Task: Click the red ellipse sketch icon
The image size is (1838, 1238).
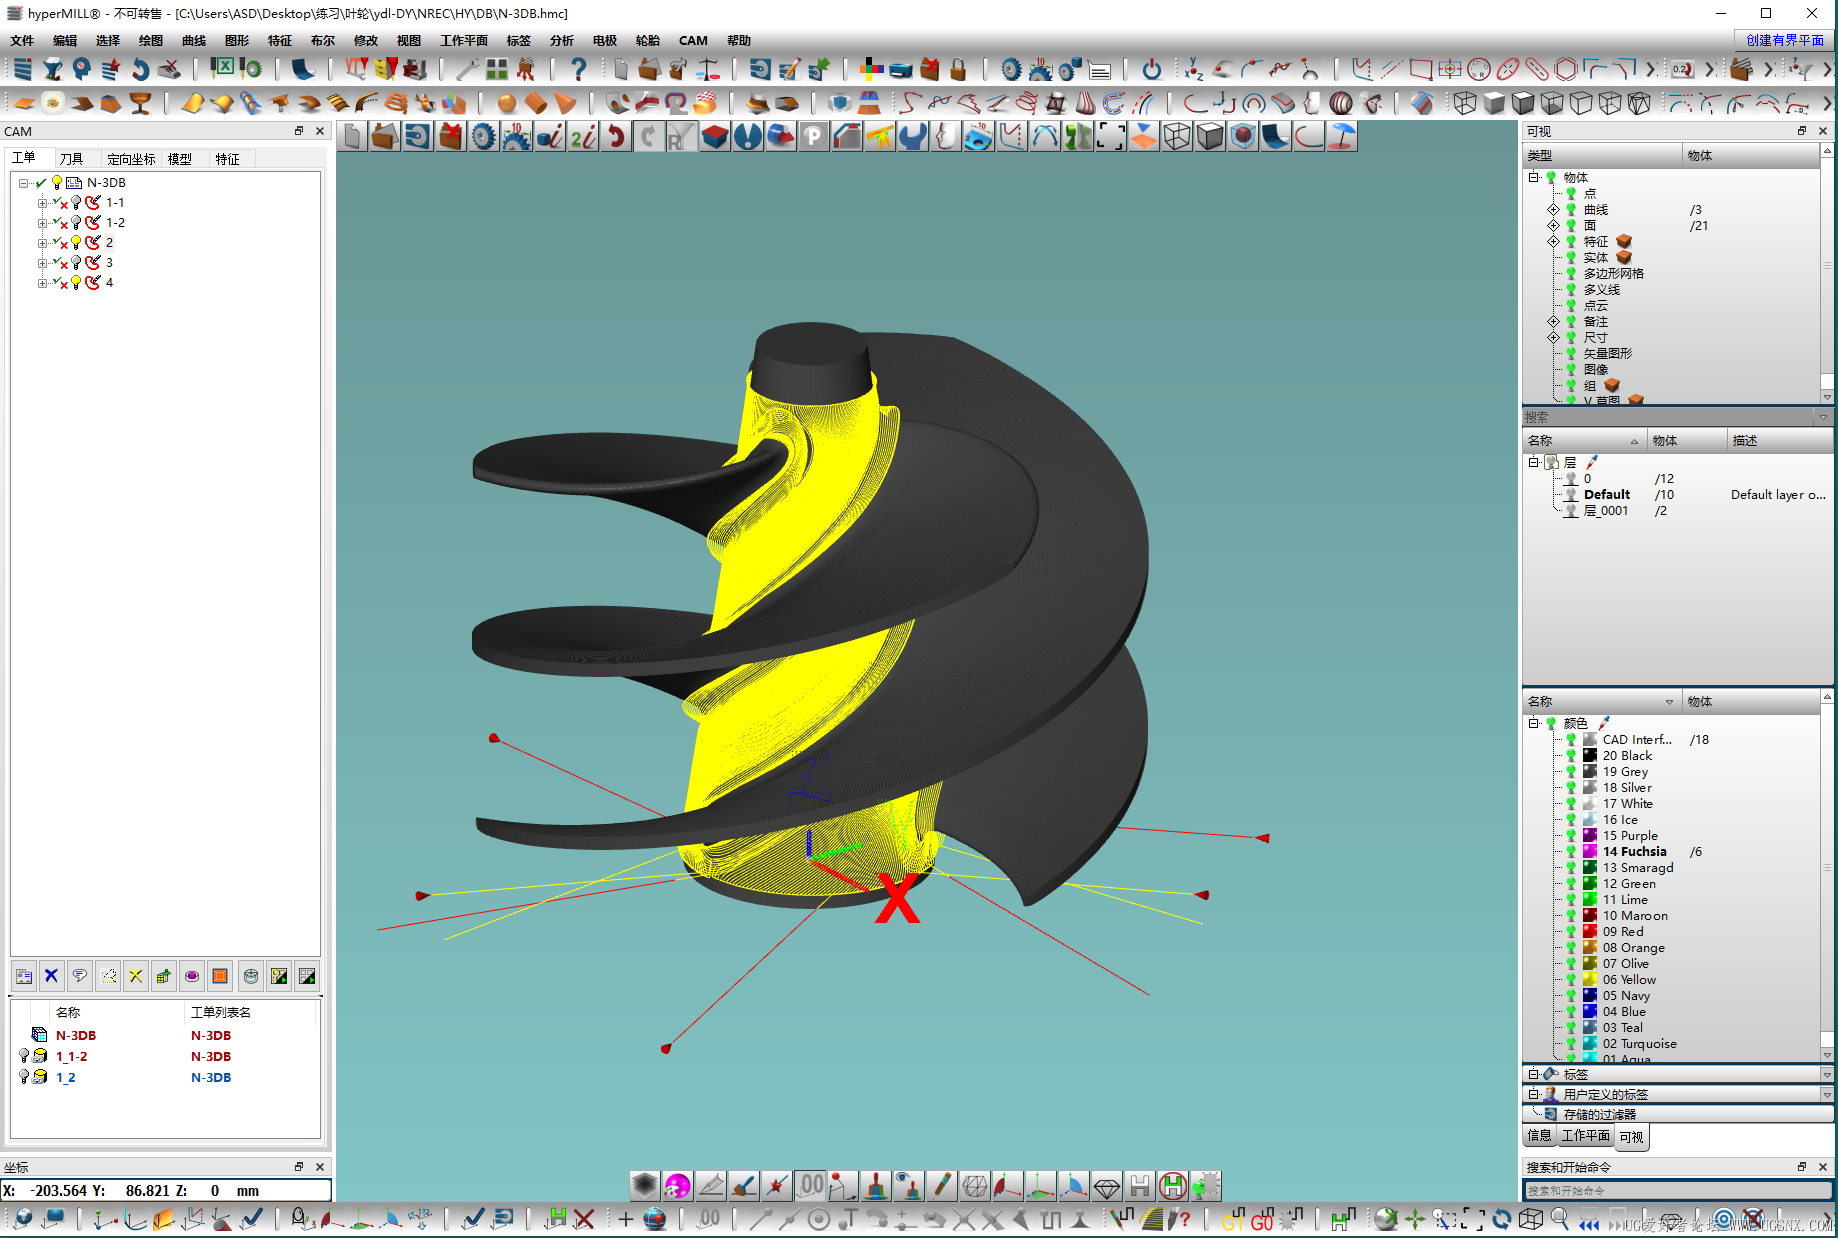Action: click(1508, 69)
